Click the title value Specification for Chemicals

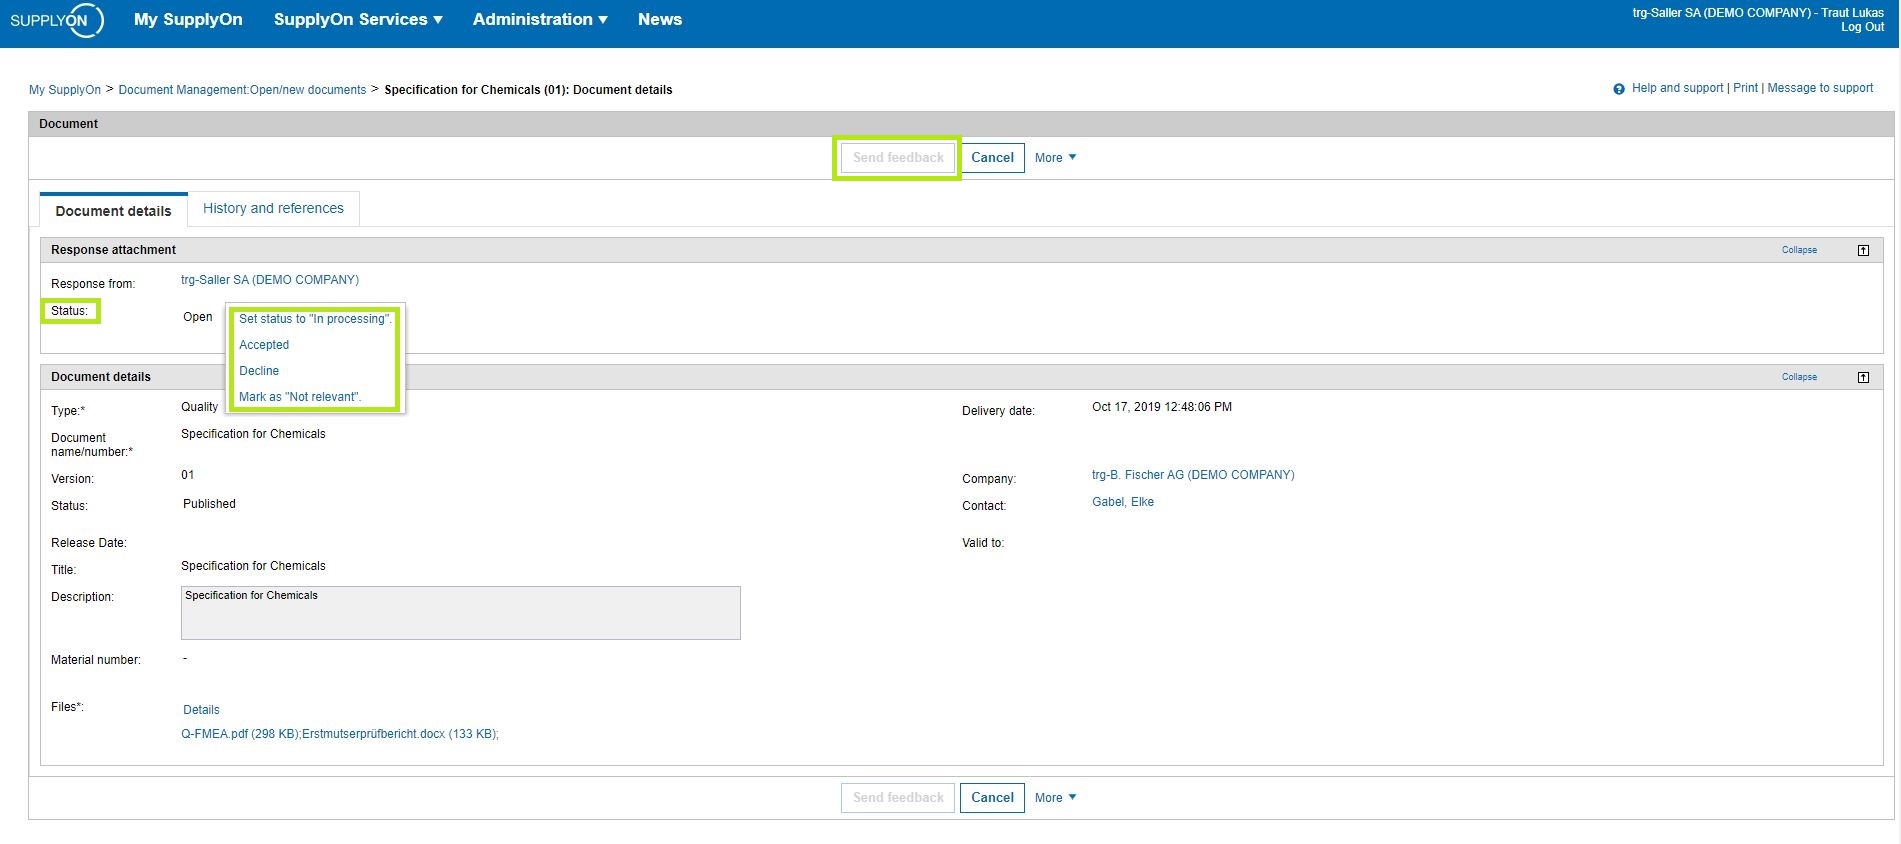coord(253,566)
